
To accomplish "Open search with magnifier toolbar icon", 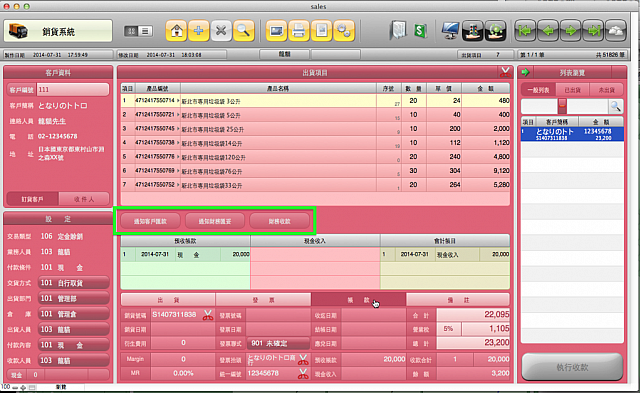I will (244, 31).
